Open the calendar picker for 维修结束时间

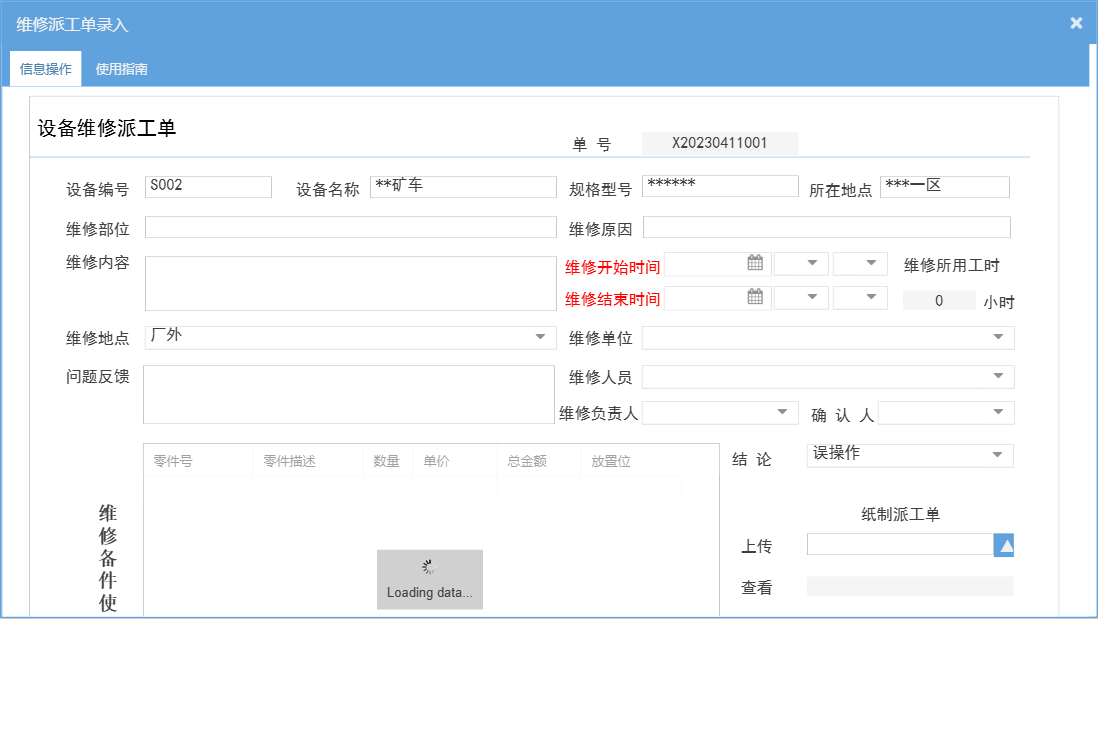click(755, 297)
